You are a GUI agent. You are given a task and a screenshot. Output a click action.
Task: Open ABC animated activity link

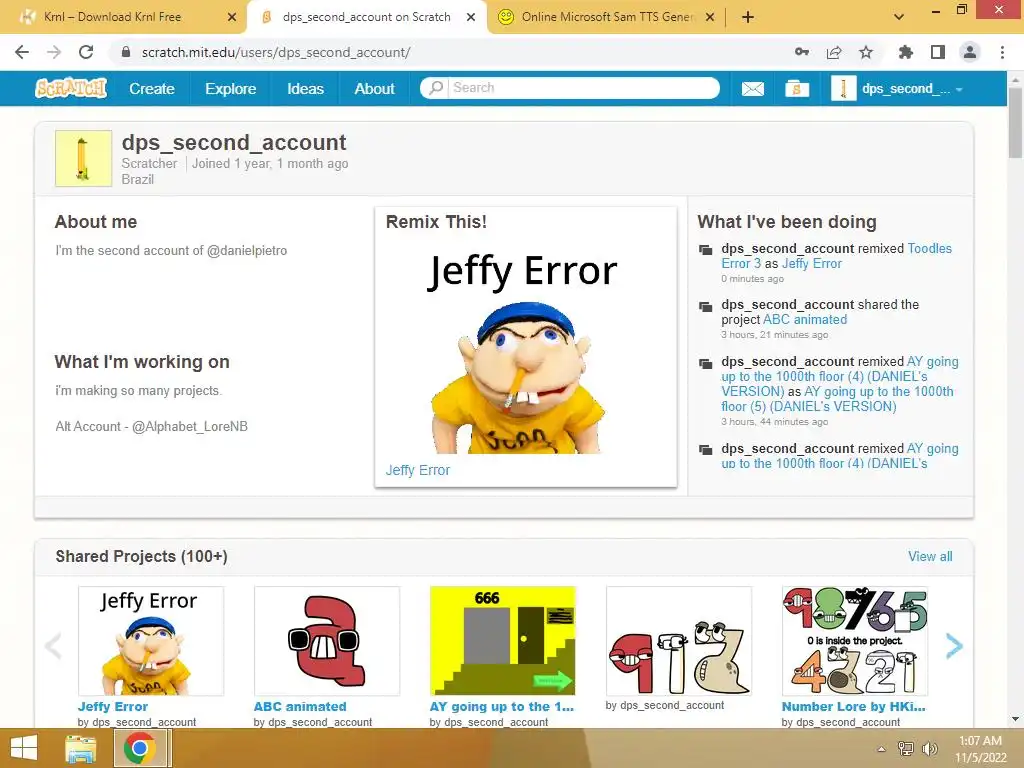805,319
